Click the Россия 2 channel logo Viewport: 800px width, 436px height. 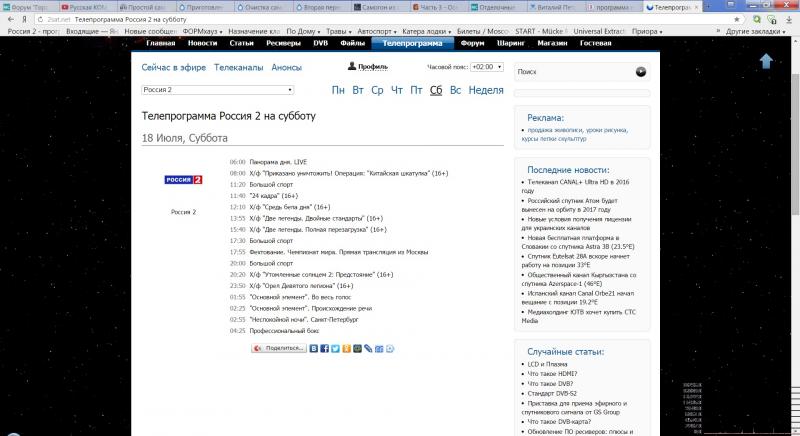183,179
